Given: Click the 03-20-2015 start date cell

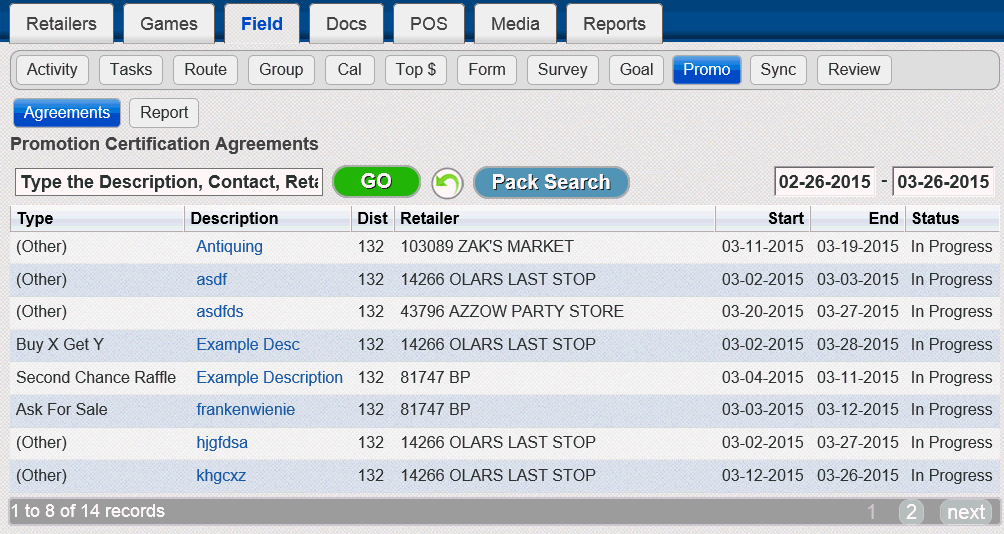Looking at the screenshot, I should [763, 312].
